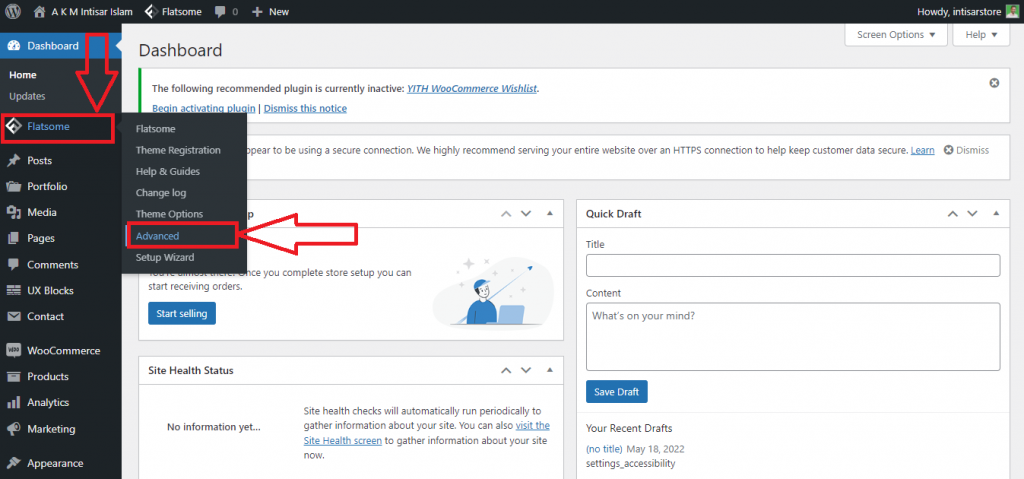This screenshot has width=1024, height=479.
Task: Select Flatsome in flyout submenu
Action: pyautogui.click(x=155, y=129)
